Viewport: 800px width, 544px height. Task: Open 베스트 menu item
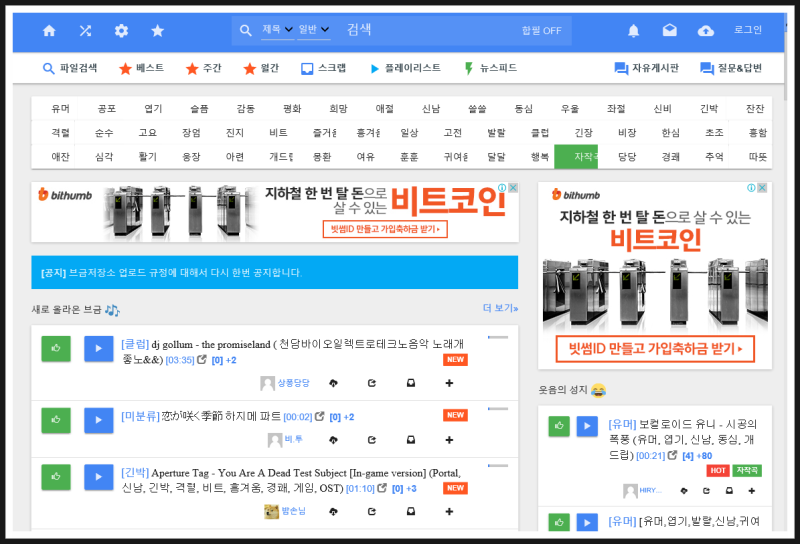click(x=141, y=68)
